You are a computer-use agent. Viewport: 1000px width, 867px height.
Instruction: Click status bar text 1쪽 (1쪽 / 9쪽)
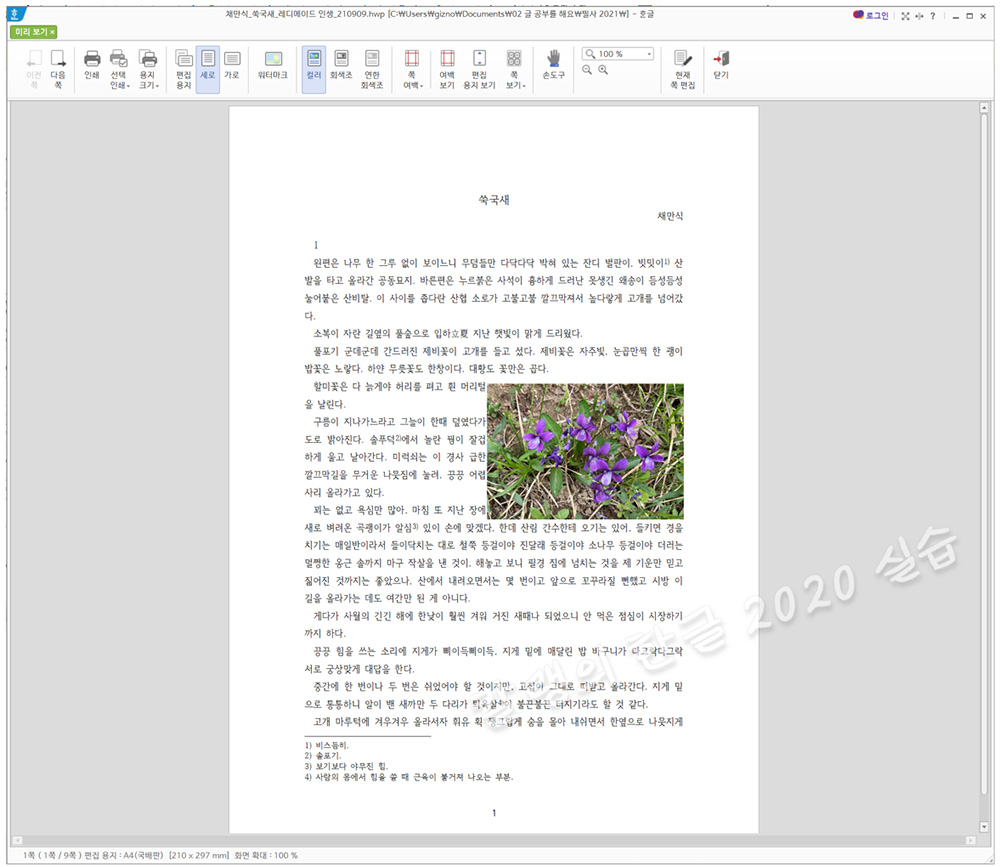tap(53, 855)
